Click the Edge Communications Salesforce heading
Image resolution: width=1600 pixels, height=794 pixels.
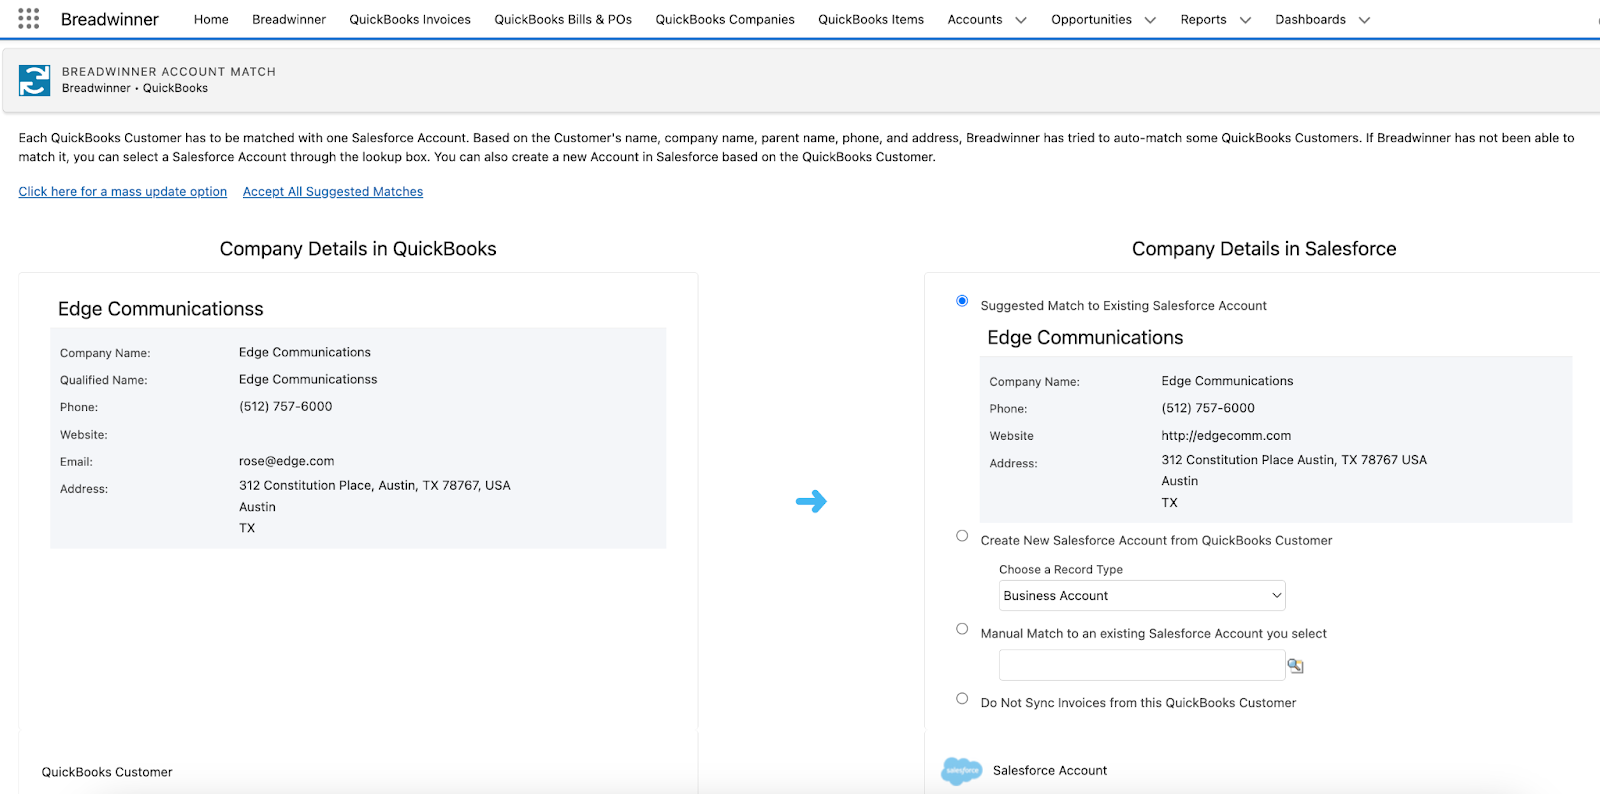1085,338
